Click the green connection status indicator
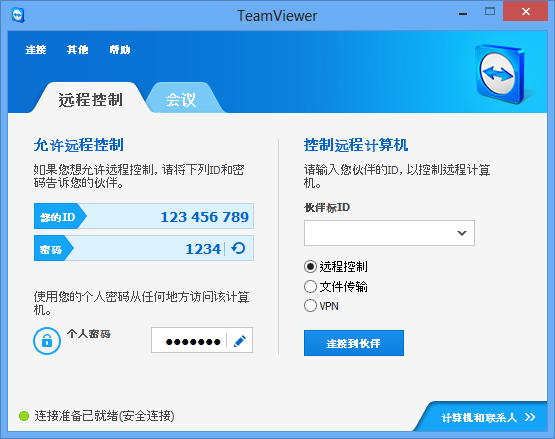This screenshot has height=439, width=555. tap(24, 416)
